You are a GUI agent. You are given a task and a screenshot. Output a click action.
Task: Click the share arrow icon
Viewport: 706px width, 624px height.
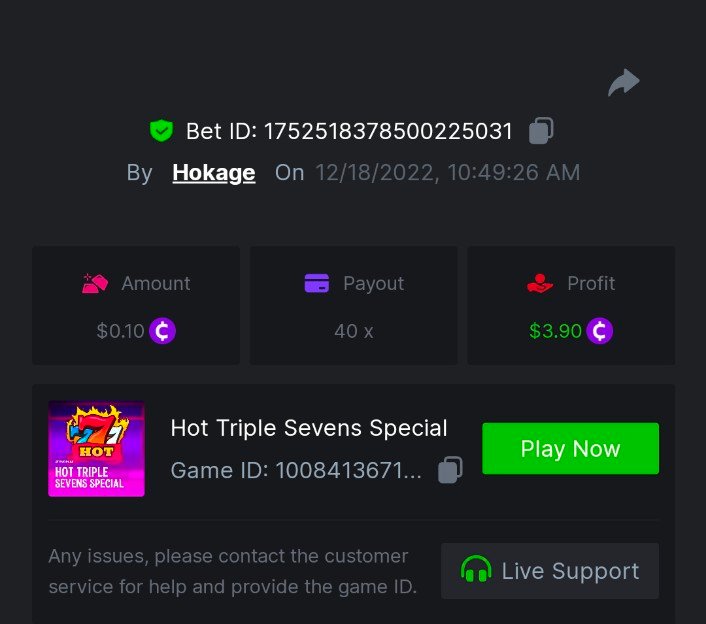(x=624, y=83)
